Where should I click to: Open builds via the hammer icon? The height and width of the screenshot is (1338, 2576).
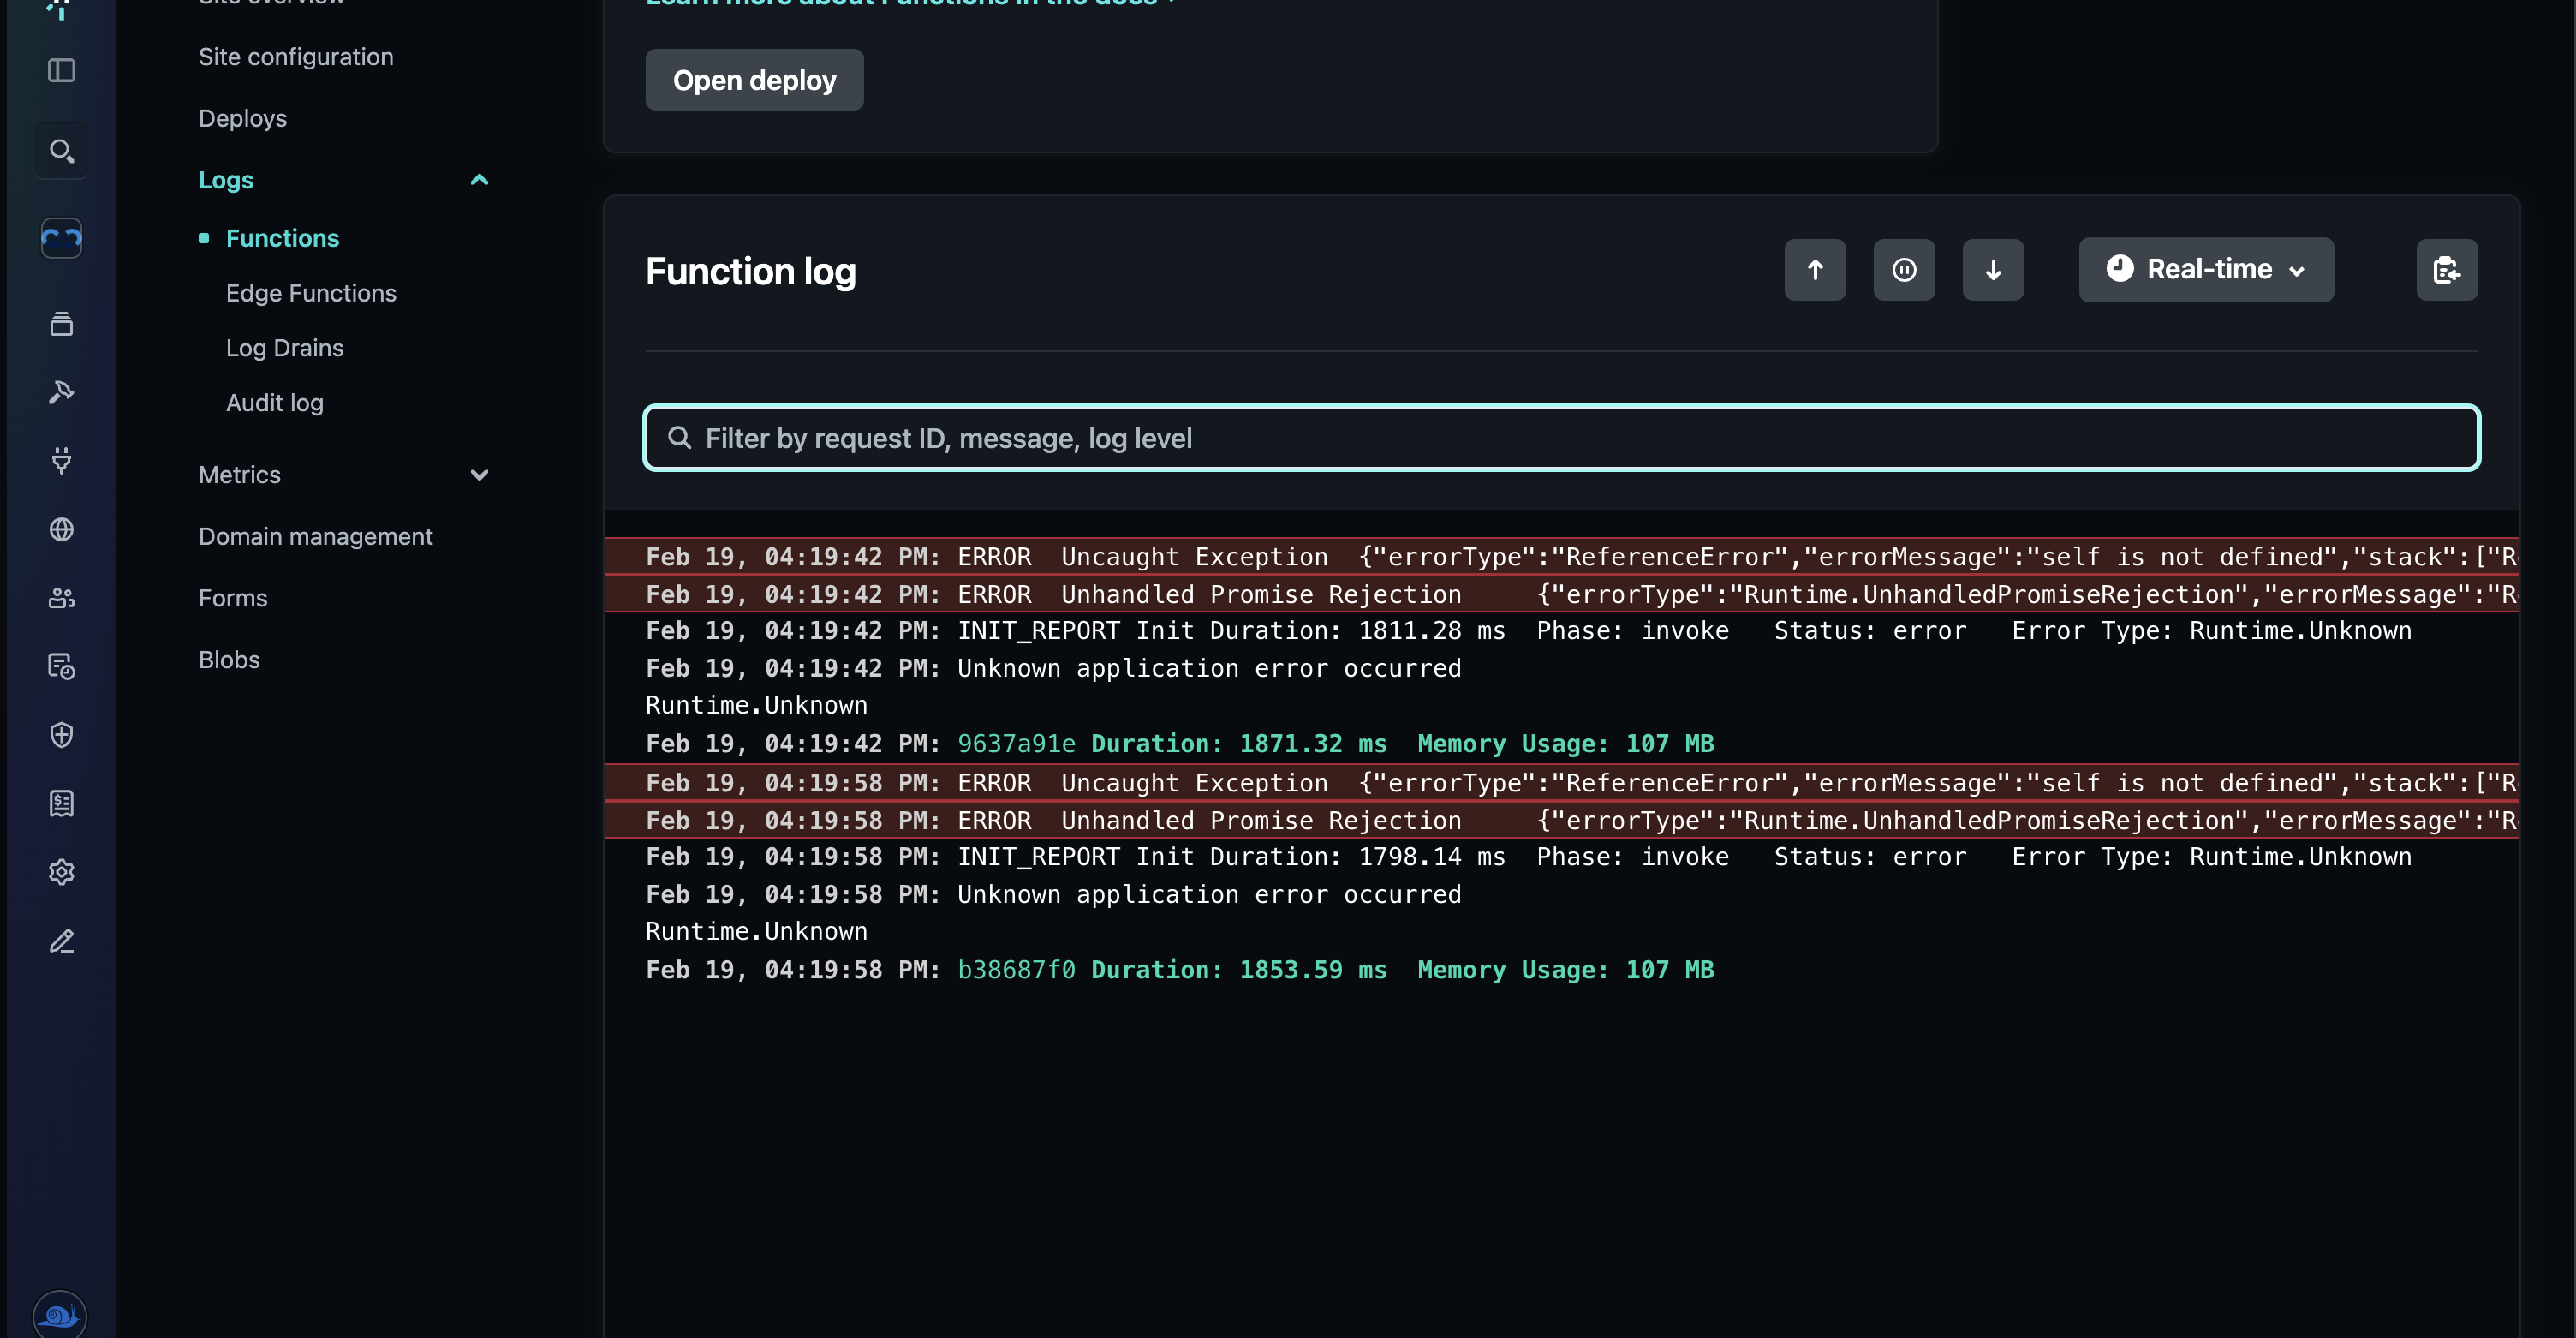61,392
